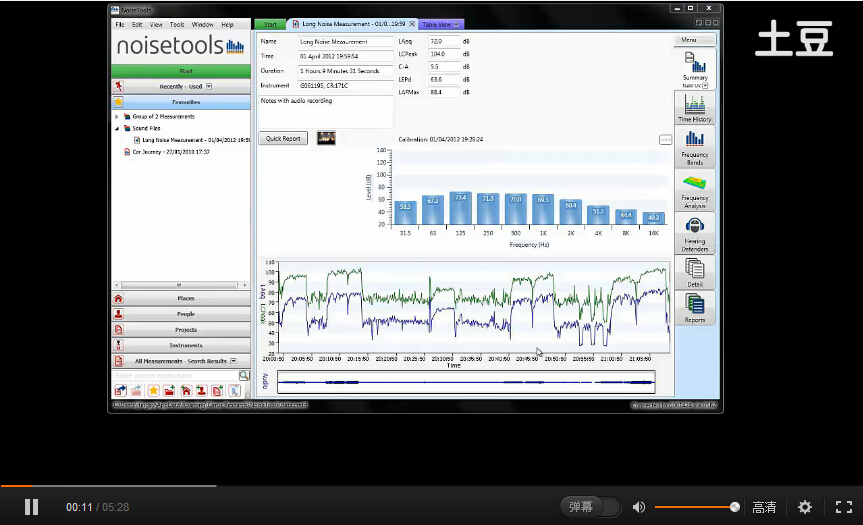Click the Favourites star icon in sidebar header
The image size is (863, 525).
pos(118,102)
